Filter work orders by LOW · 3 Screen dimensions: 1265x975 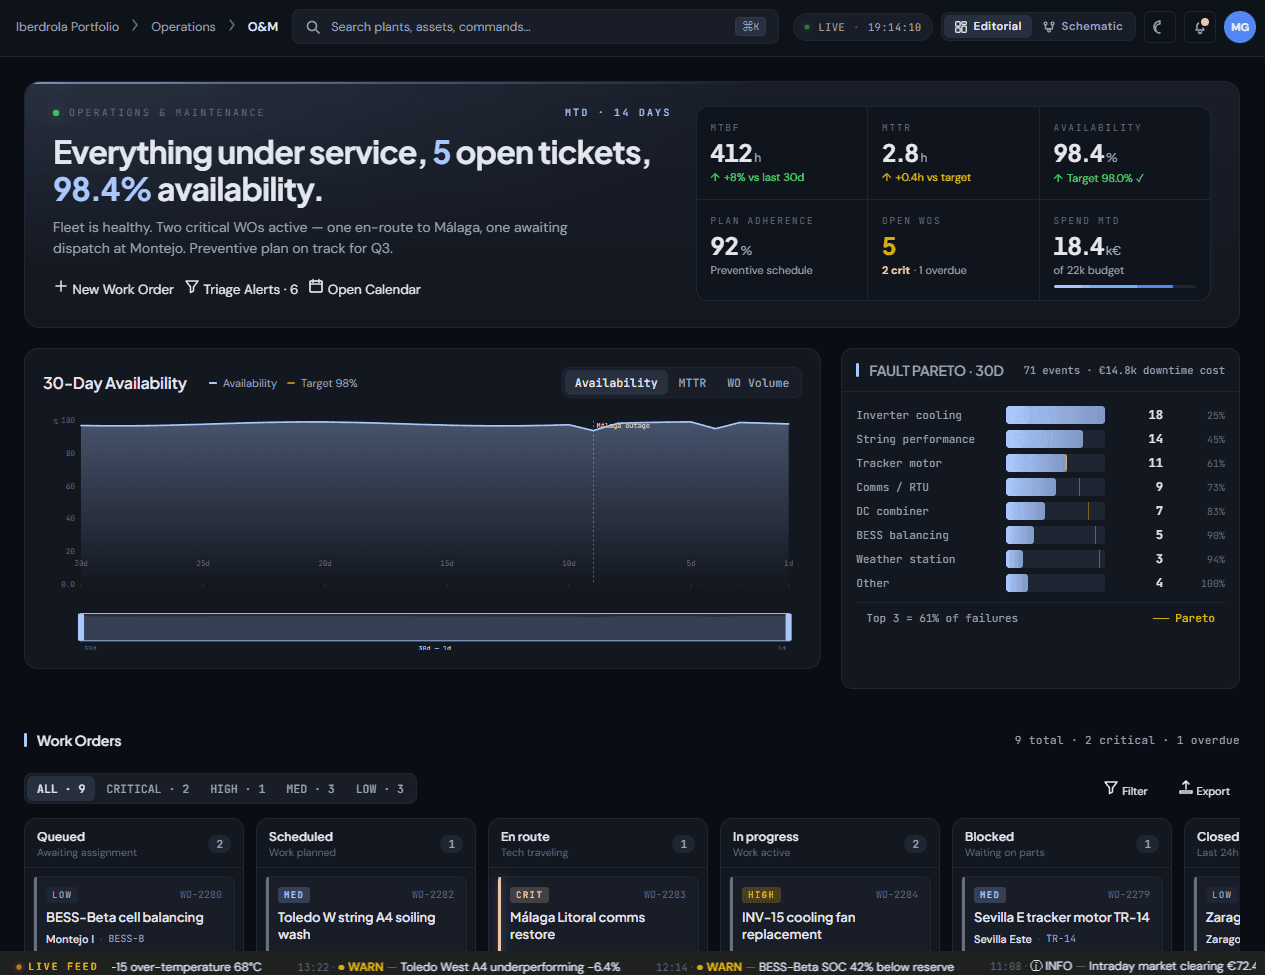[x=380, y=789]
